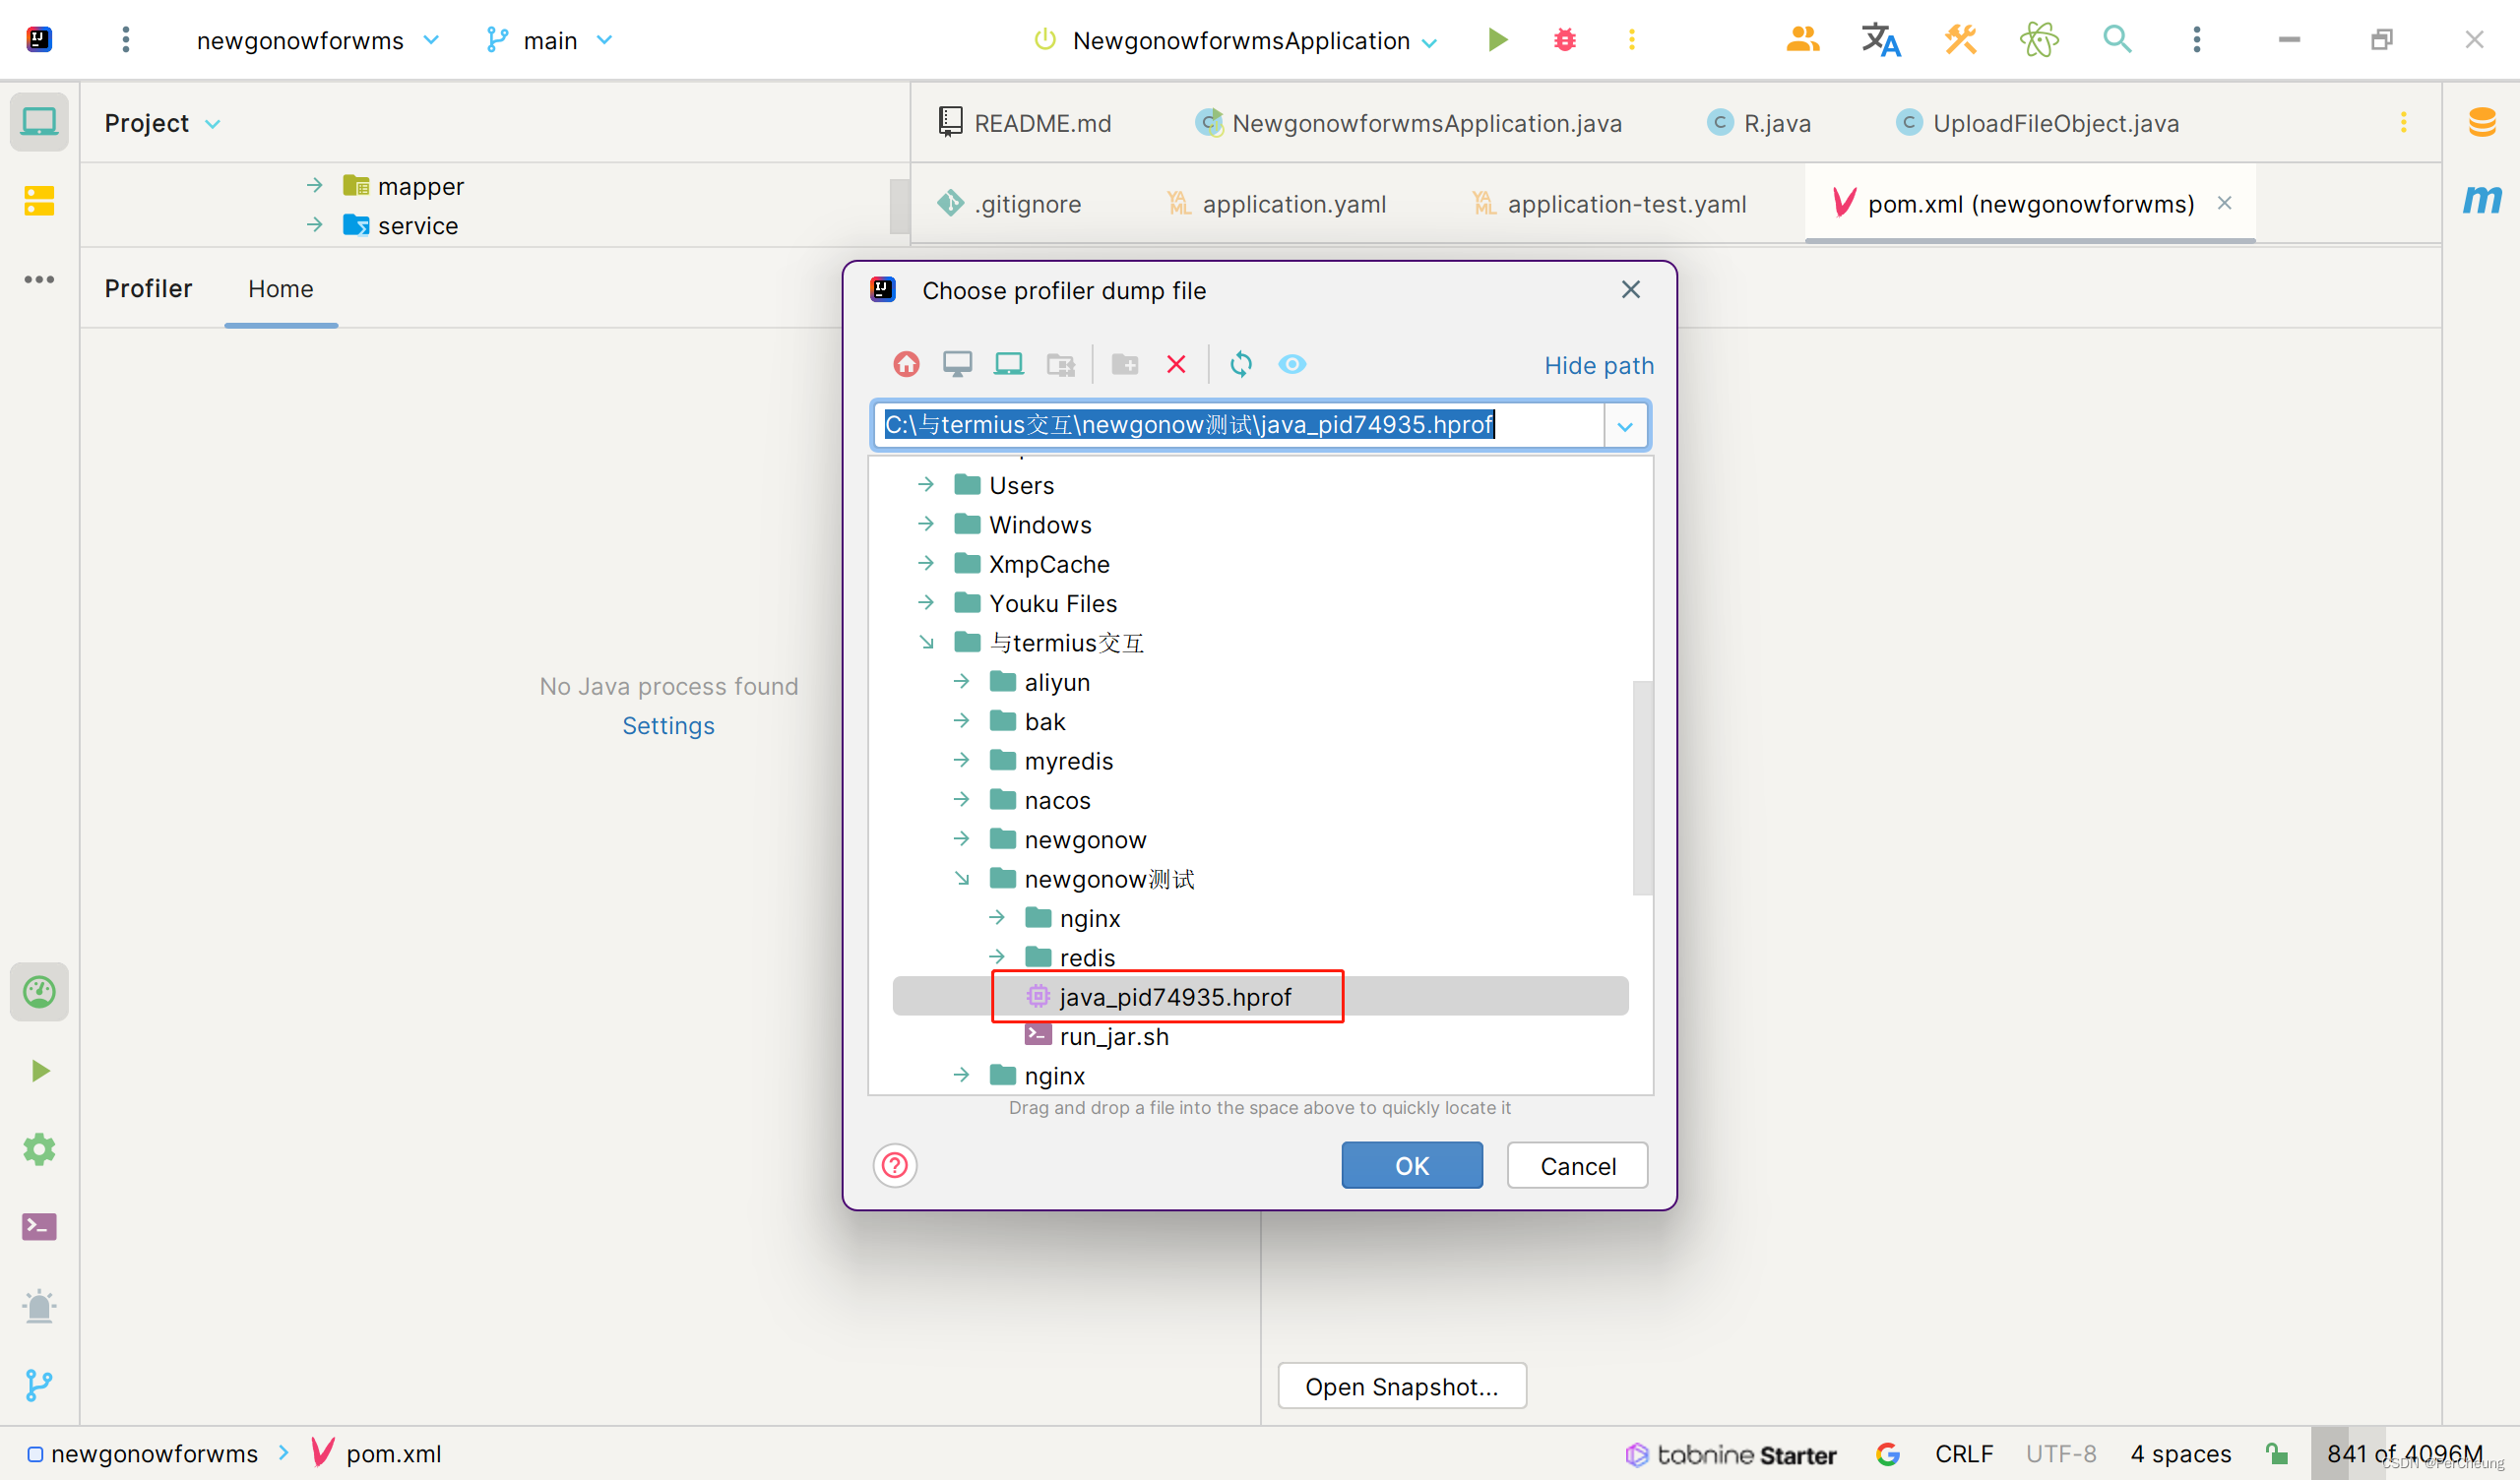Click the Refresh icon in file chooser
Image resolution: width=2520 pixels, height=1480 pixels.
pyautogui.click(x=1240, y=364)
